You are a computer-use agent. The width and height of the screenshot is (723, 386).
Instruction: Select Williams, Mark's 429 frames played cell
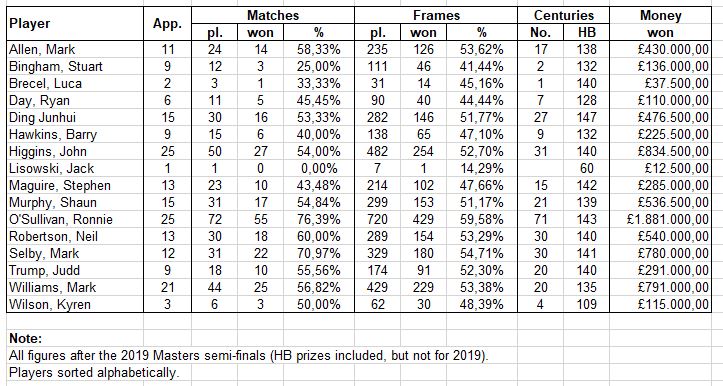pos(377,287)
